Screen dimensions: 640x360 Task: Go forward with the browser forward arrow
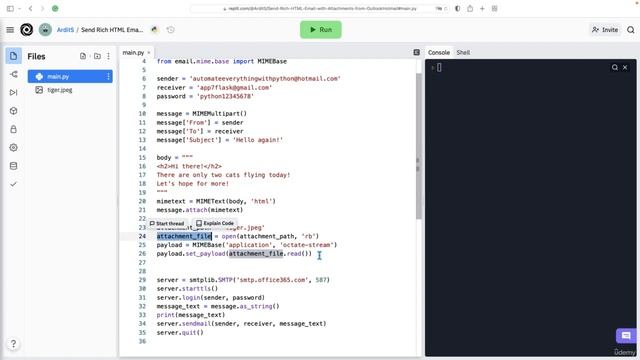point(42,8)
